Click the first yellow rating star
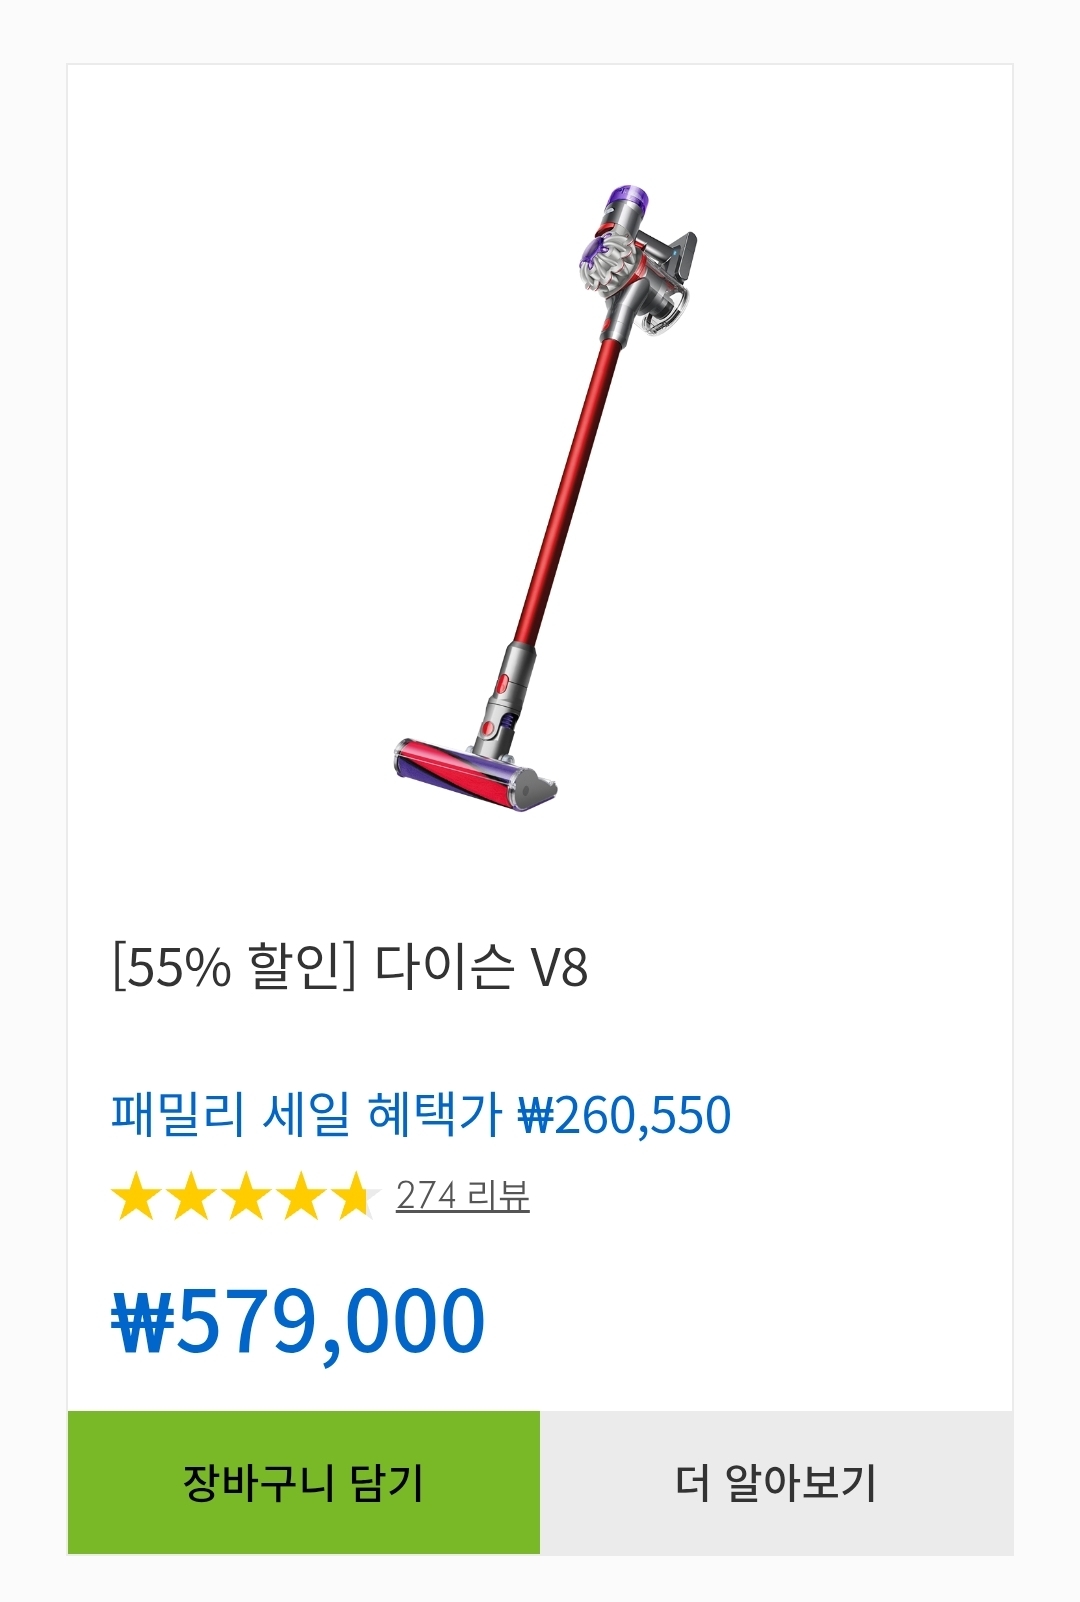This screenshot has height=1602, width=1080. [x=136, y=1196]
